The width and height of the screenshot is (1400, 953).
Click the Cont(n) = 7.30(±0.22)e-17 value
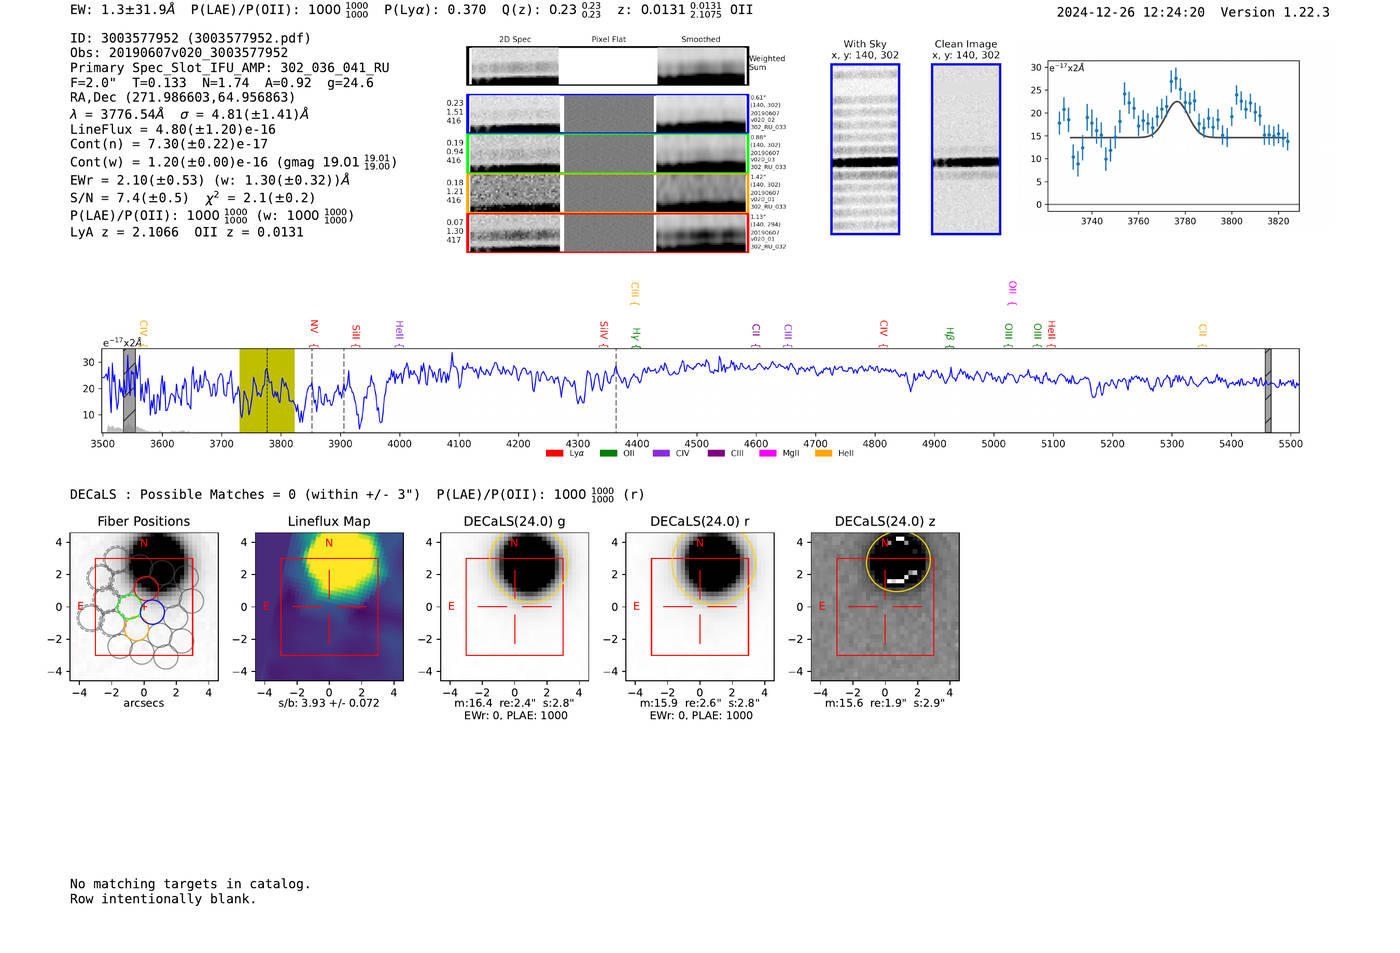pos(169,144)
